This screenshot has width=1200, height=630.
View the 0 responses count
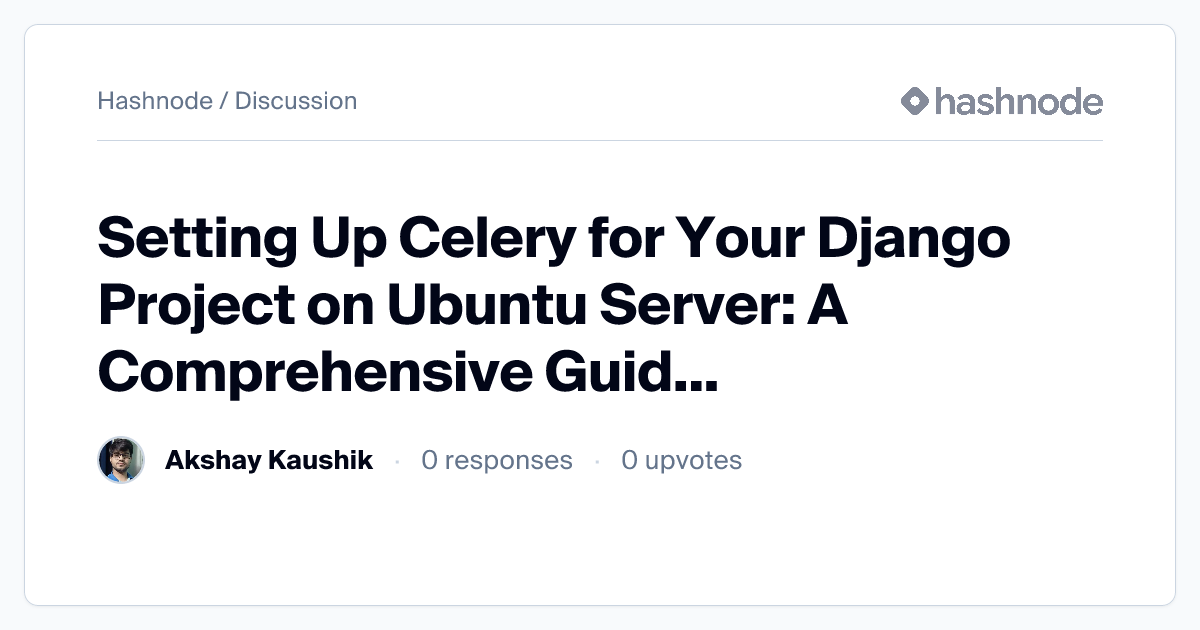pyautogui.click(x=497, y=460)
